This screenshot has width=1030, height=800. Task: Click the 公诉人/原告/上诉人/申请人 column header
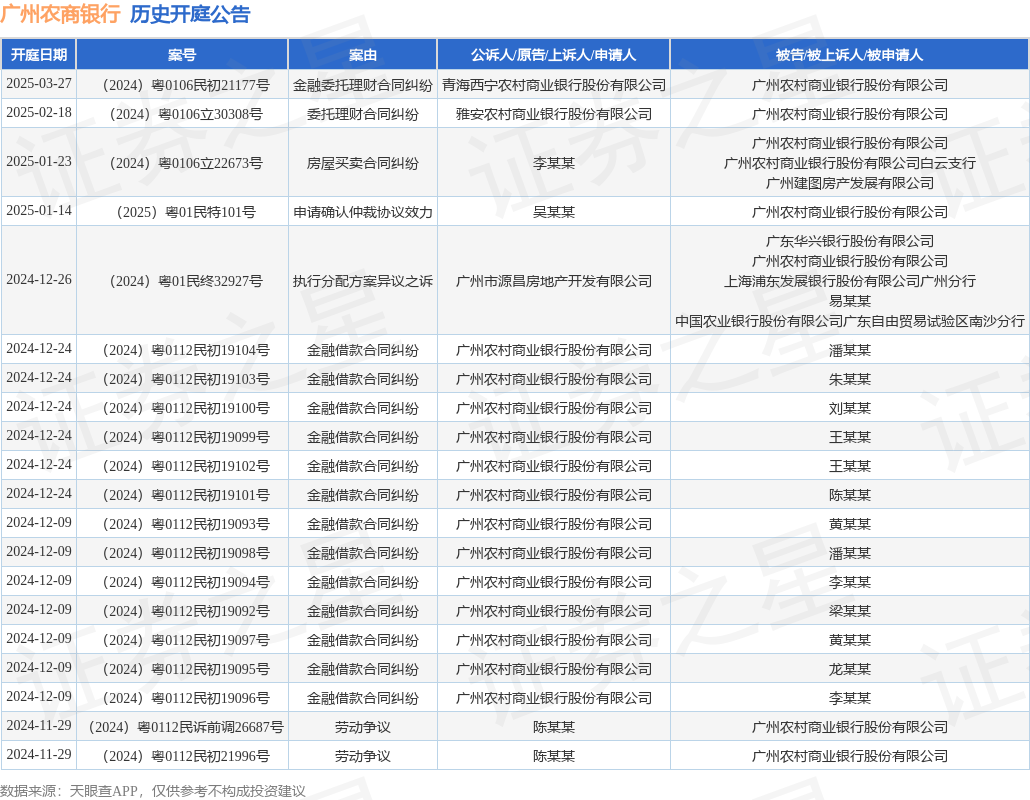pyautogui.click(x=554, y=55)
